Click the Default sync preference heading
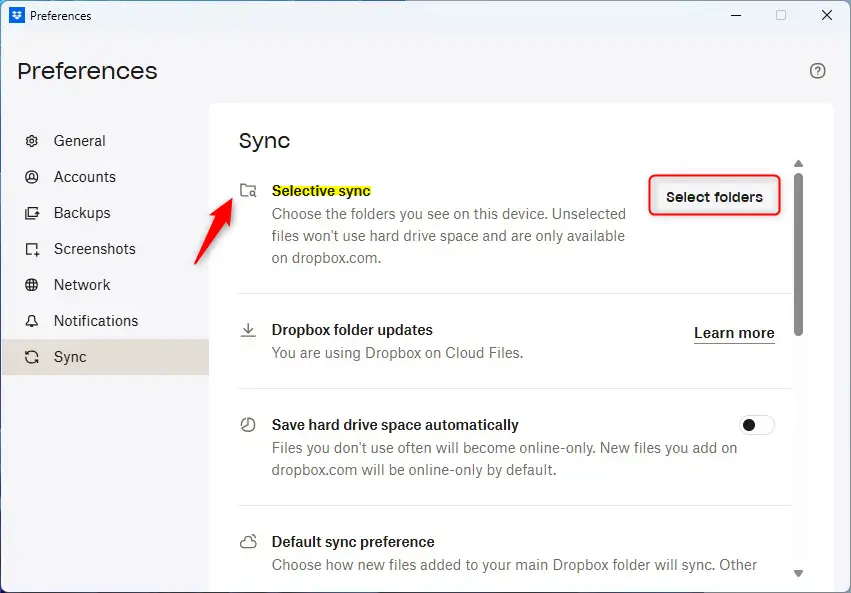 [353, 542]
